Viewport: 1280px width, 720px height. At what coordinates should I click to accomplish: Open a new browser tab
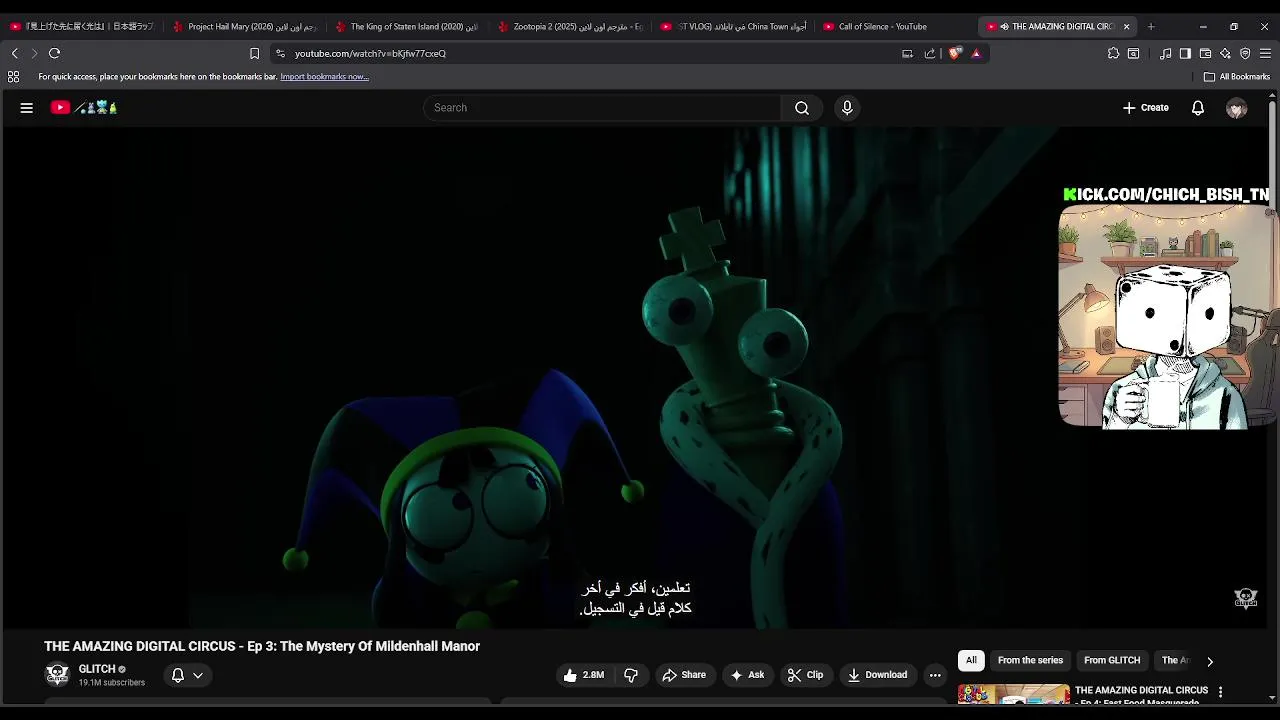(1151, 27)
